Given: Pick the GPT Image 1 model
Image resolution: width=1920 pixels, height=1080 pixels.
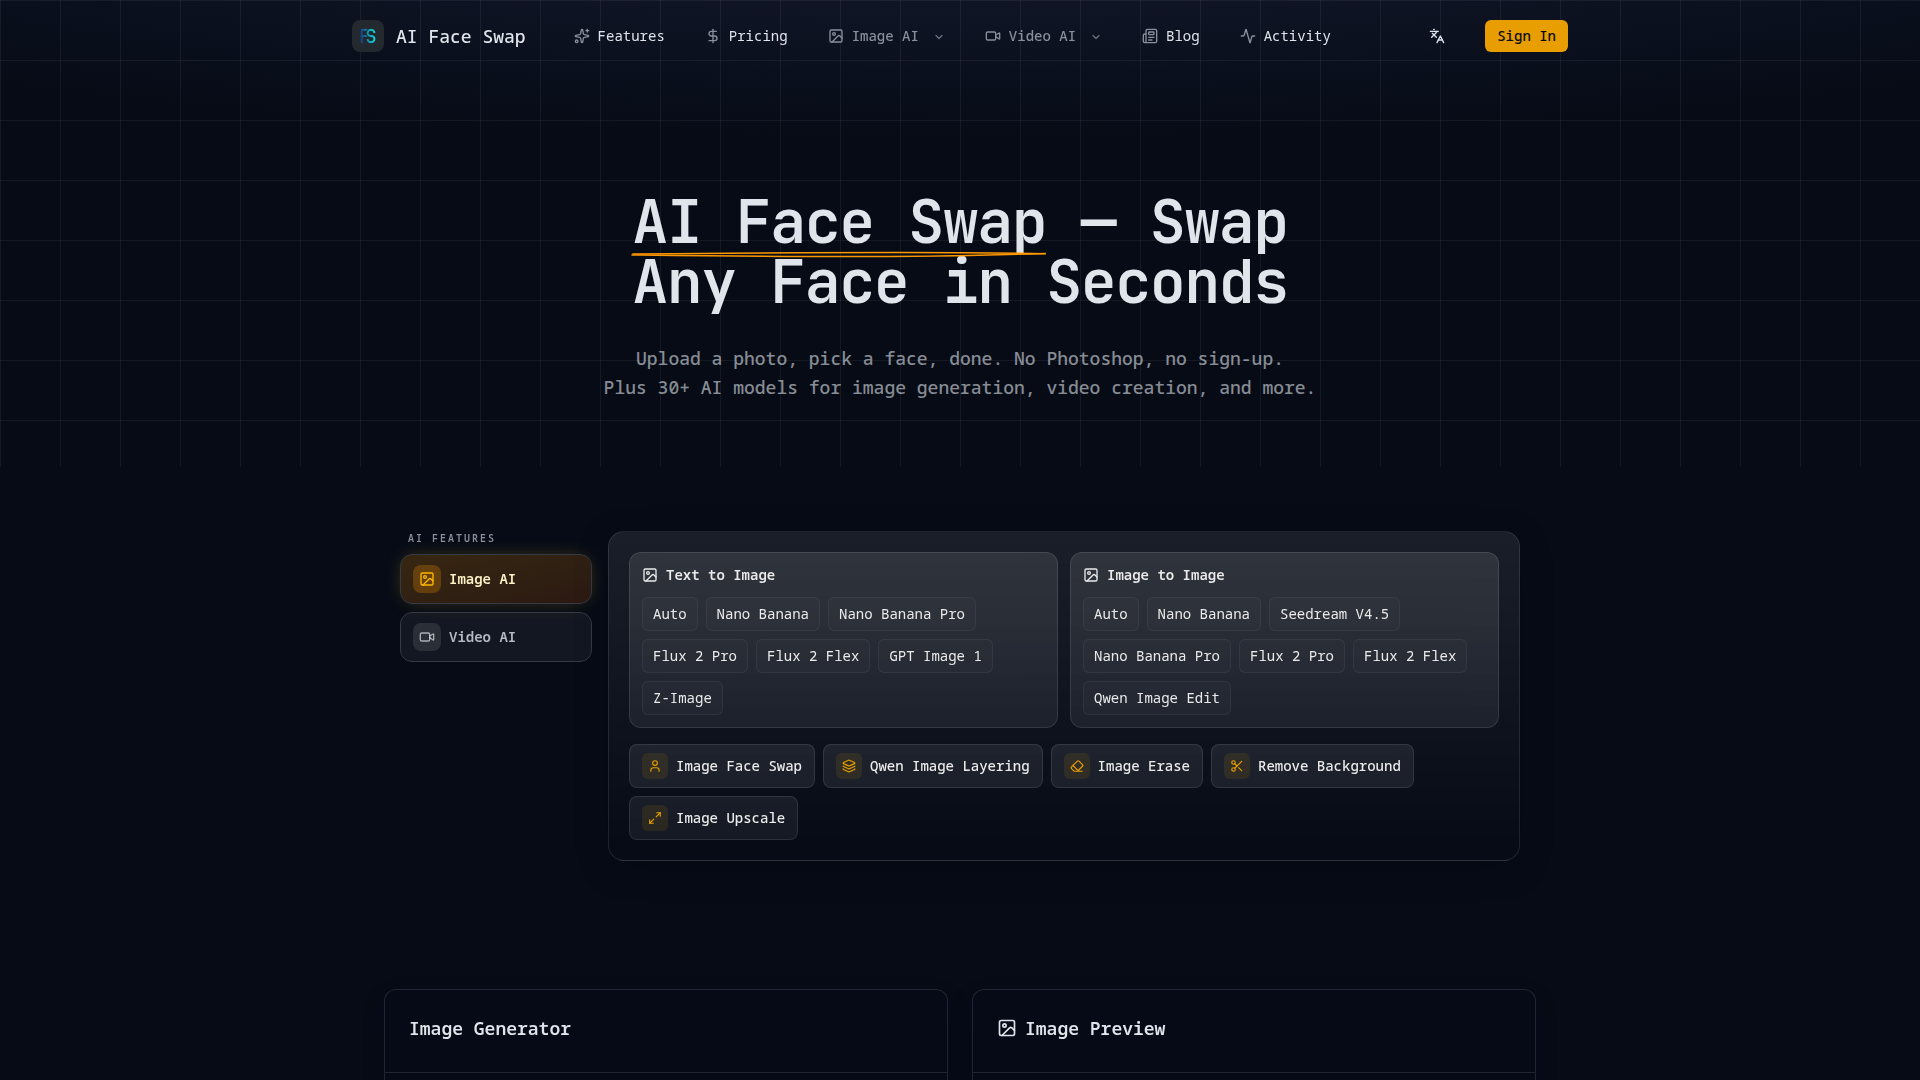Looking at the screenshot, I should click(x=935, y=656).
